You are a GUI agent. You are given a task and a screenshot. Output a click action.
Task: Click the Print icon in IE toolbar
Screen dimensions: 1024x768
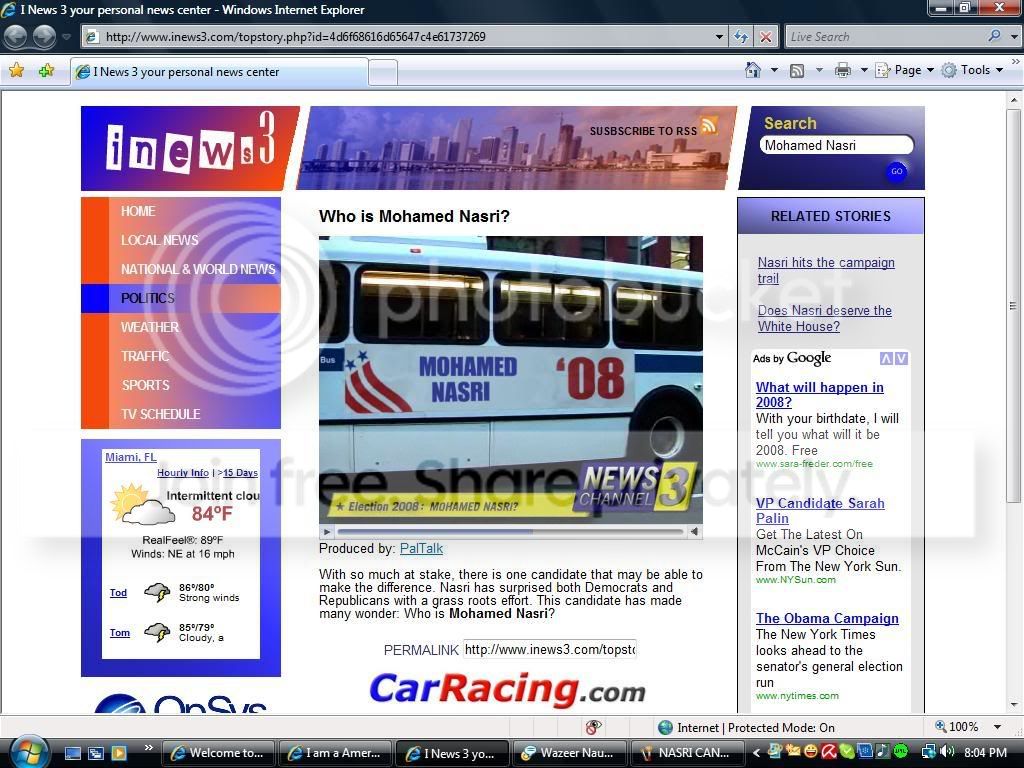point(842,71)
